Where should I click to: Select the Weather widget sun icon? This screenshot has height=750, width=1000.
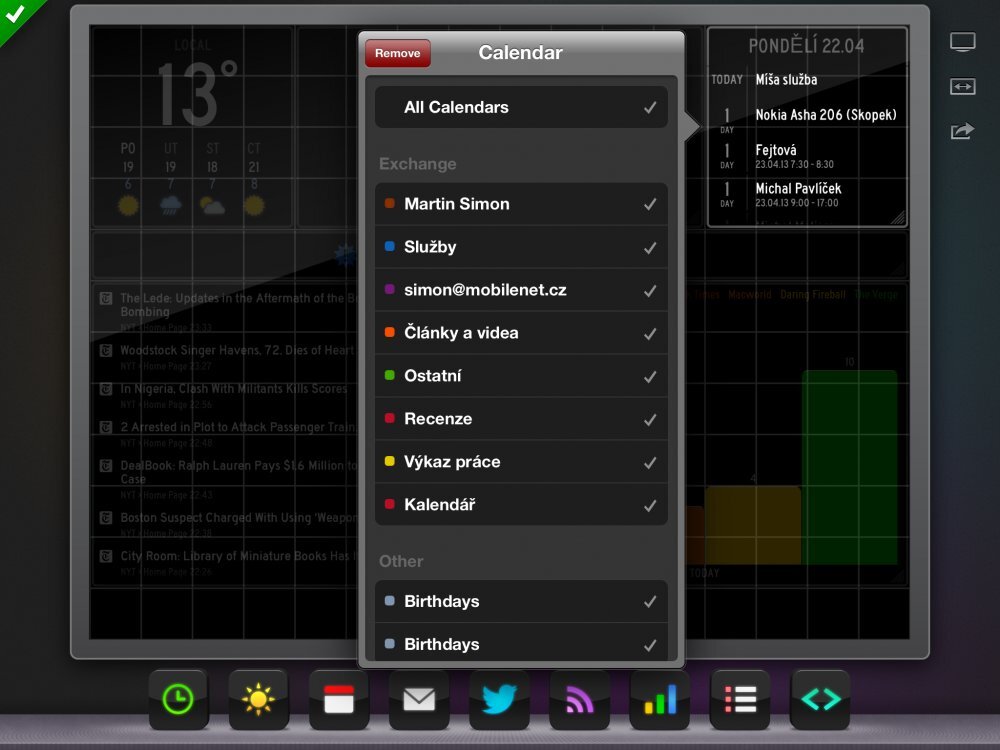259,700
